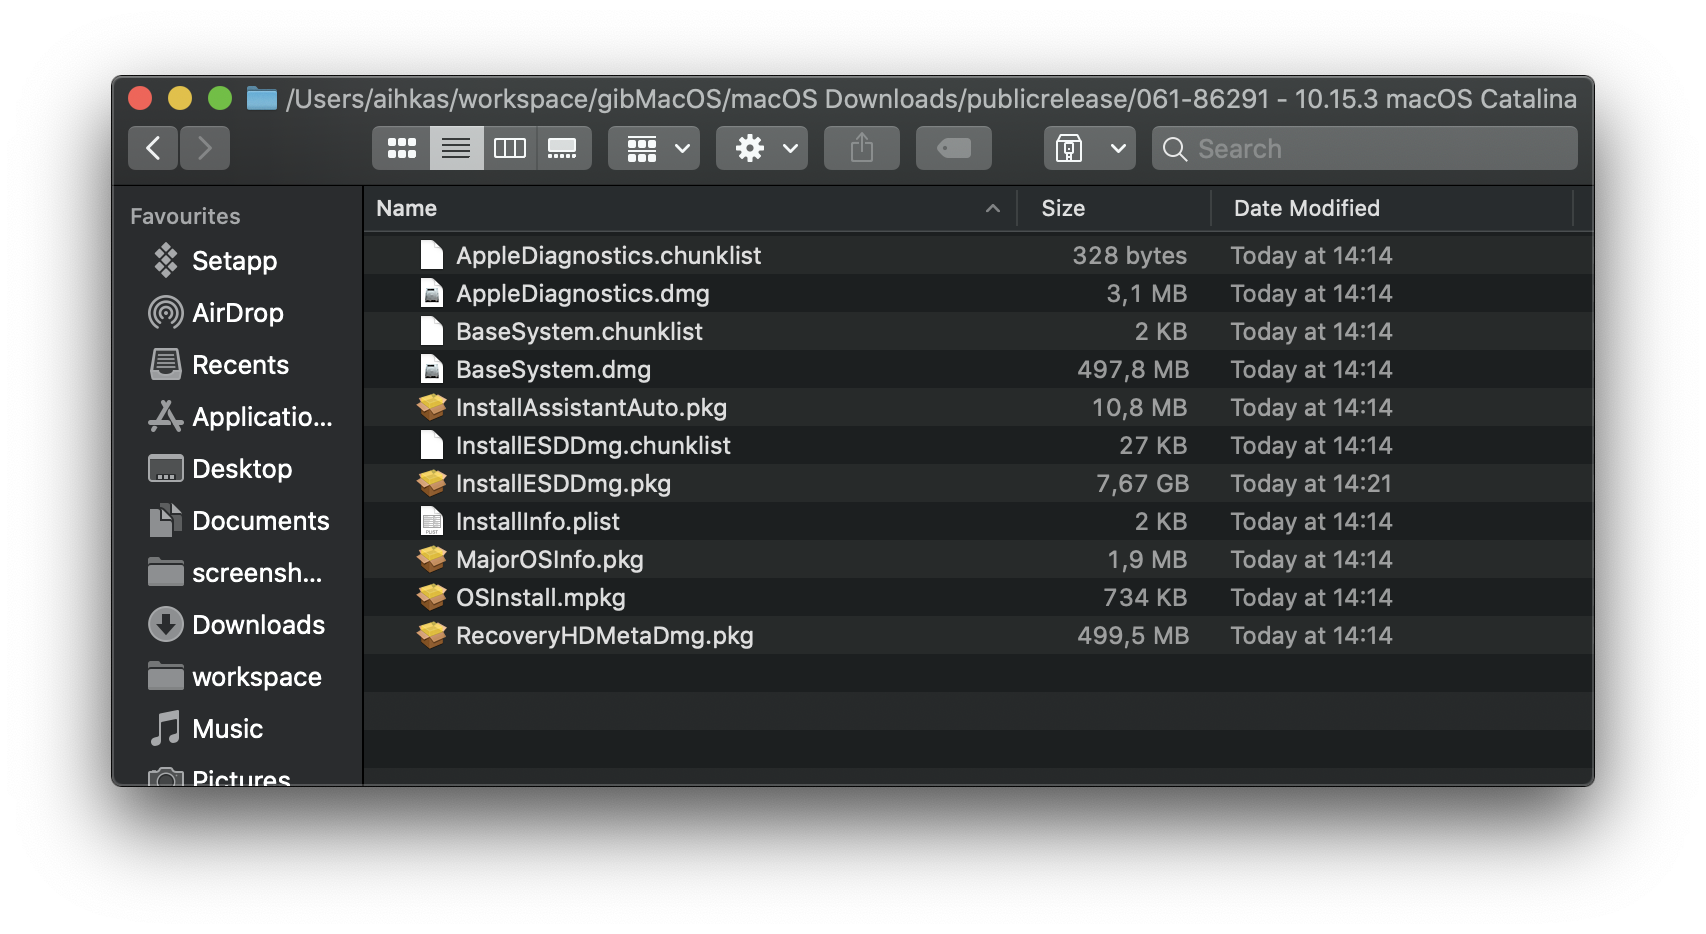1706x934 pixels.
Task: Open Music in the sidebar
Action: click(x=238, y=729)
